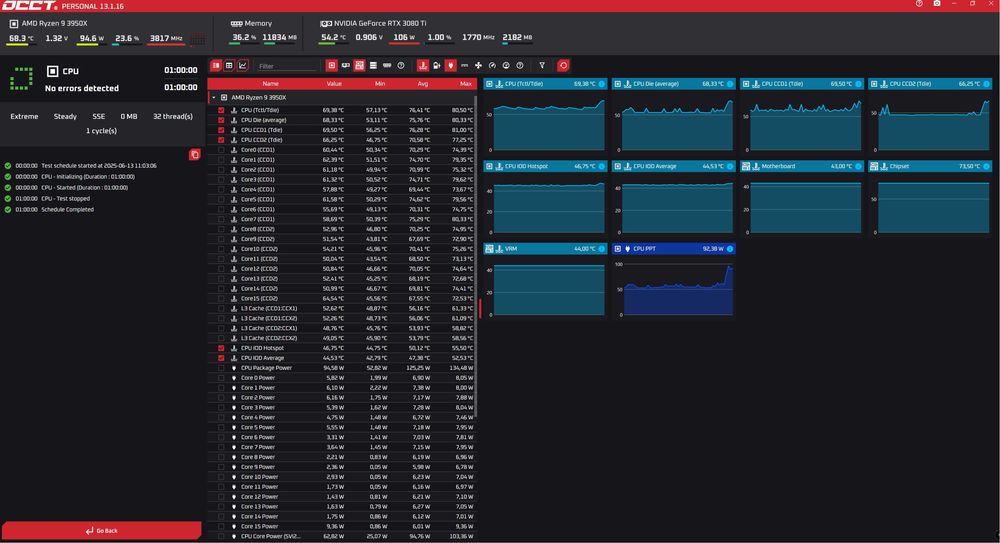Toggle the fan sensor type icon
The width and height of the screenshot is (1000, 543).
tap(478, 66)
